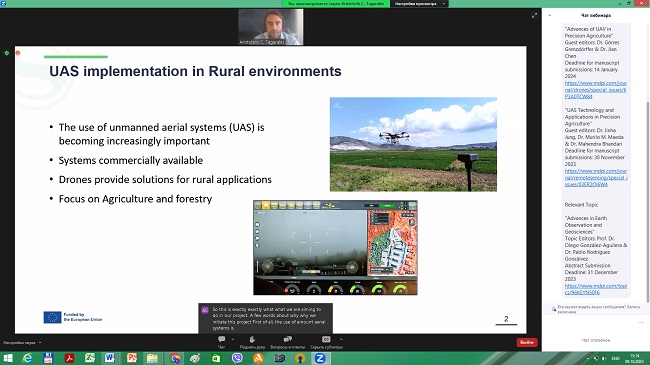
Task: Click the chat message input field
Action: click(x=595, y=340)
